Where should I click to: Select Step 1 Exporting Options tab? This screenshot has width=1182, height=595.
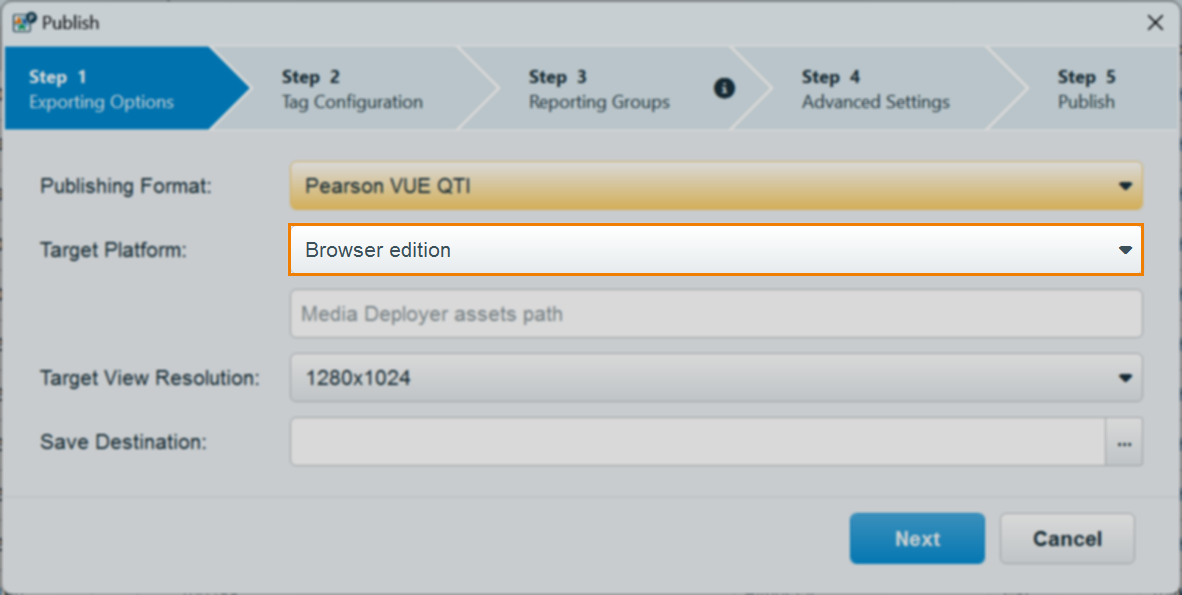coord(110,89)
